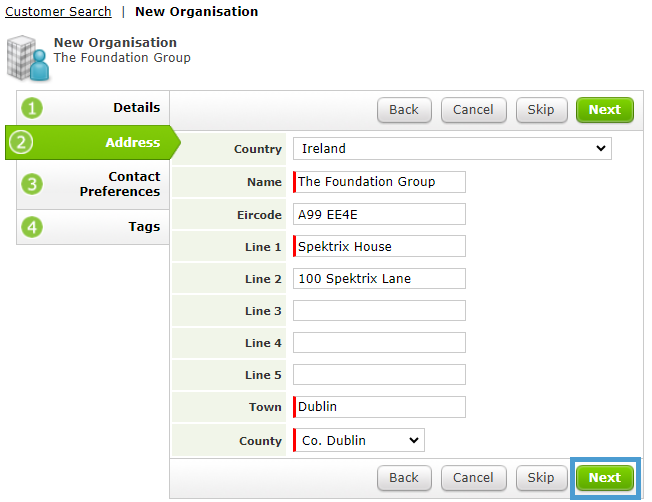The image size is (652, 502).
Task: Go to the Details step tab
Action: pos(93,108)
